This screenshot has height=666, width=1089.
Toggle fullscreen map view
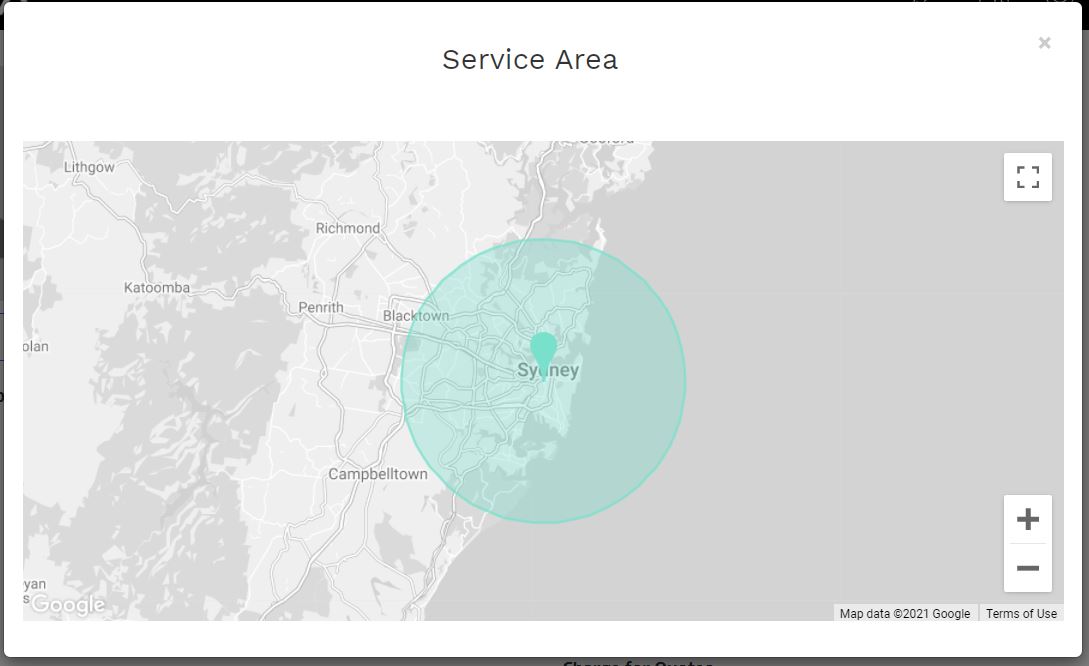click(x=1027, y=177)
